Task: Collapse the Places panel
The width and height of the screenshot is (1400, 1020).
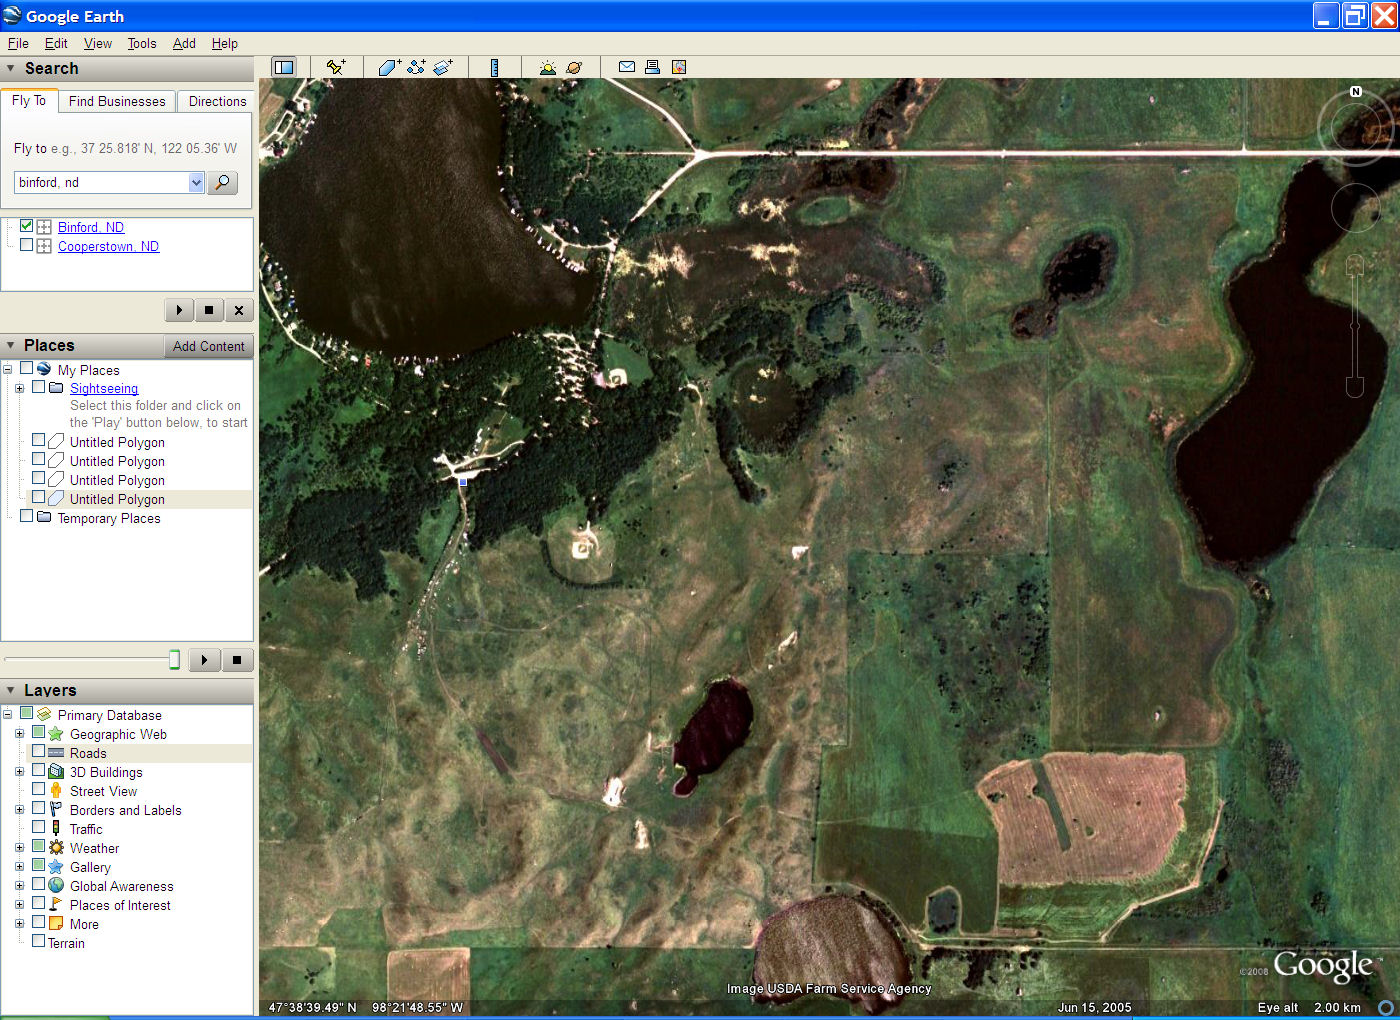Action: (11, 345)
